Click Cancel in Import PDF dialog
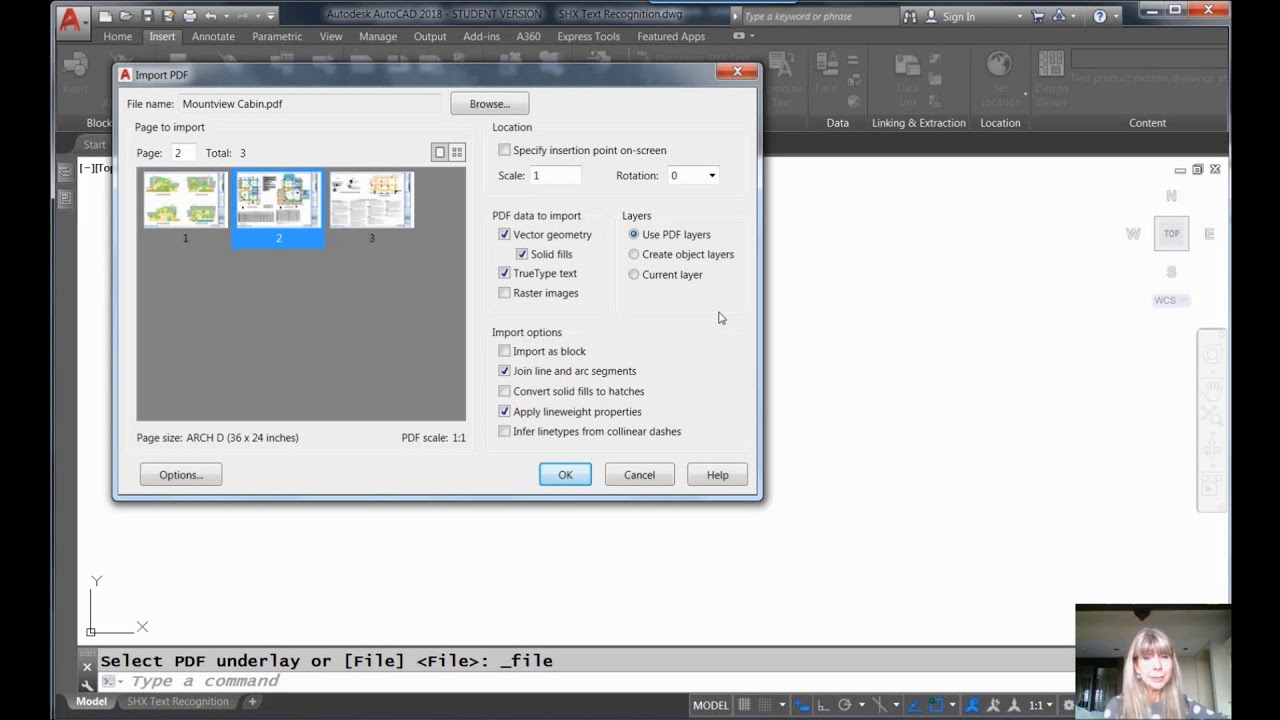Viewport: 1280px width, 720px height. tap(639, 475)
